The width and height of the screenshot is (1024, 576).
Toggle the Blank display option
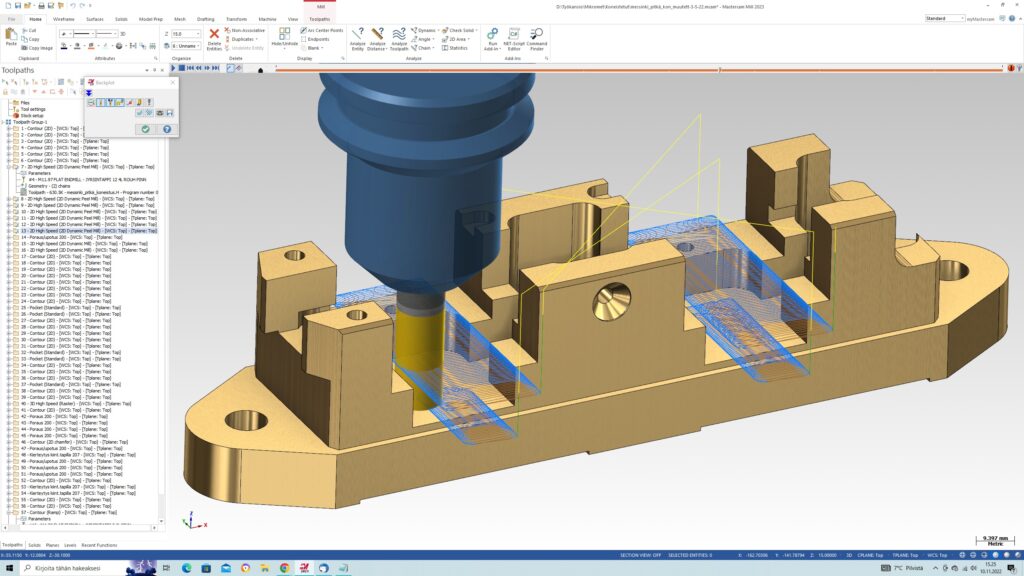314,48
